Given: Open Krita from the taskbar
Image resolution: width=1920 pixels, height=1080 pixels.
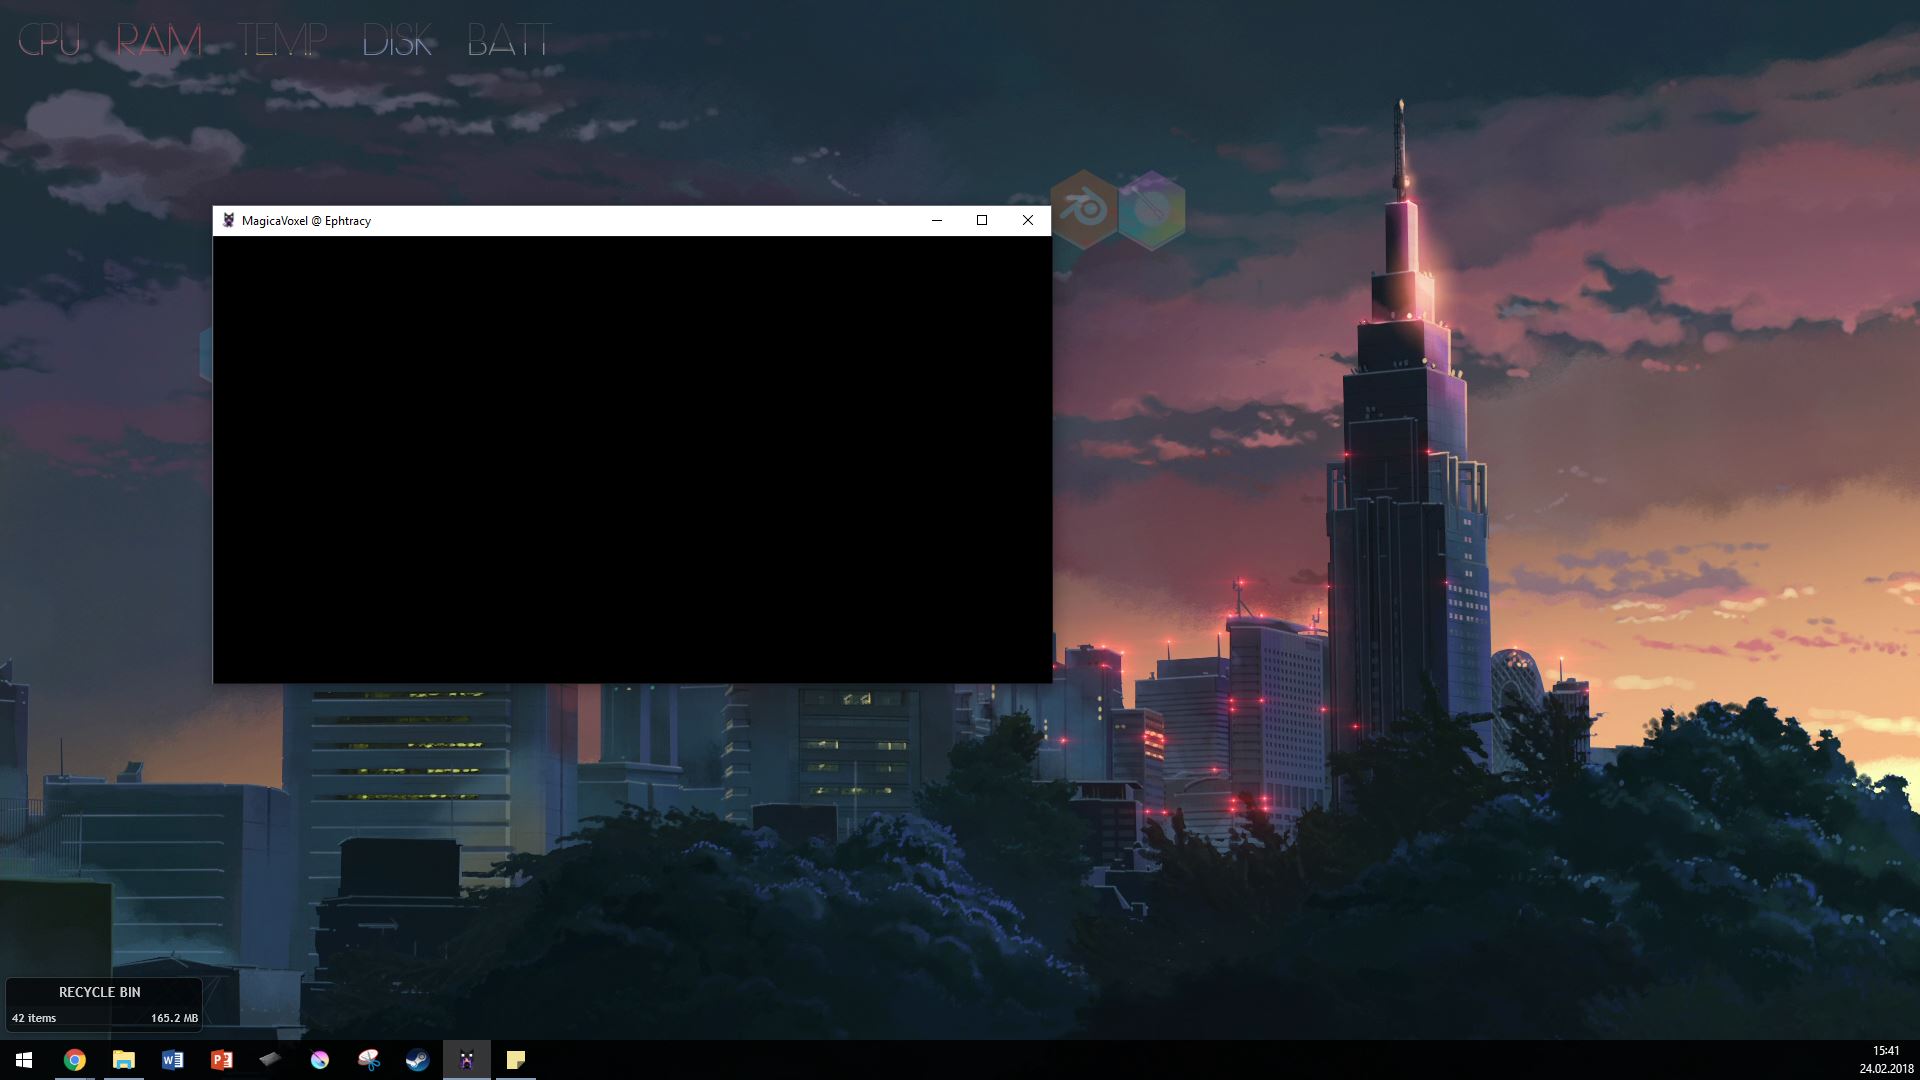Looking at the screenshot, I should pyautogui.click(x=318, y=1060).
